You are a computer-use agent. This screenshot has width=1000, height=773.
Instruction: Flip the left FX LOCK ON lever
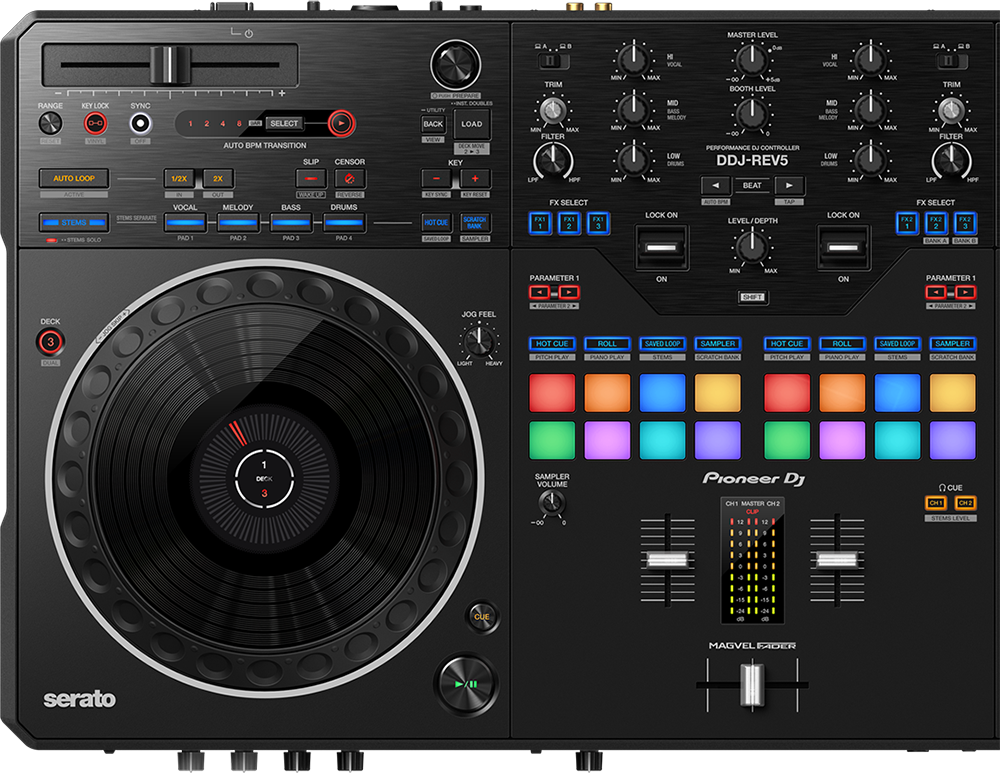(x=661, y=247)
